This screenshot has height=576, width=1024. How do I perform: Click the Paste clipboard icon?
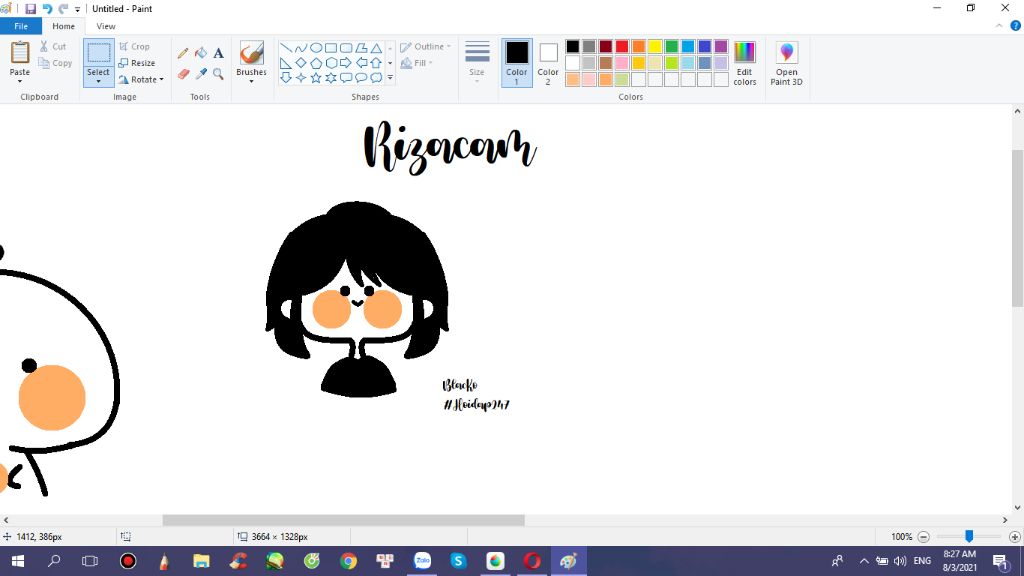click(x=20, y=52)
